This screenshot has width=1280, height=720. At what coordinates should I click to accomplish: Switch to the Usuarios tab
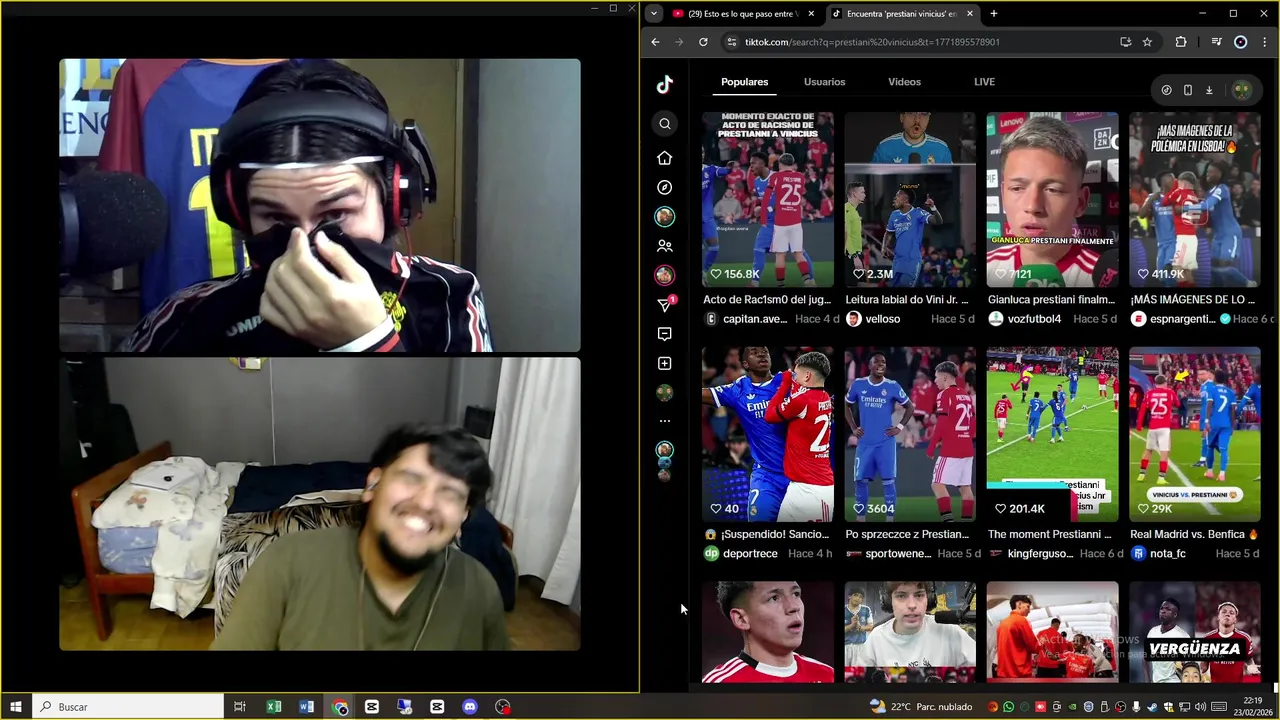click(x=824, y=82)
